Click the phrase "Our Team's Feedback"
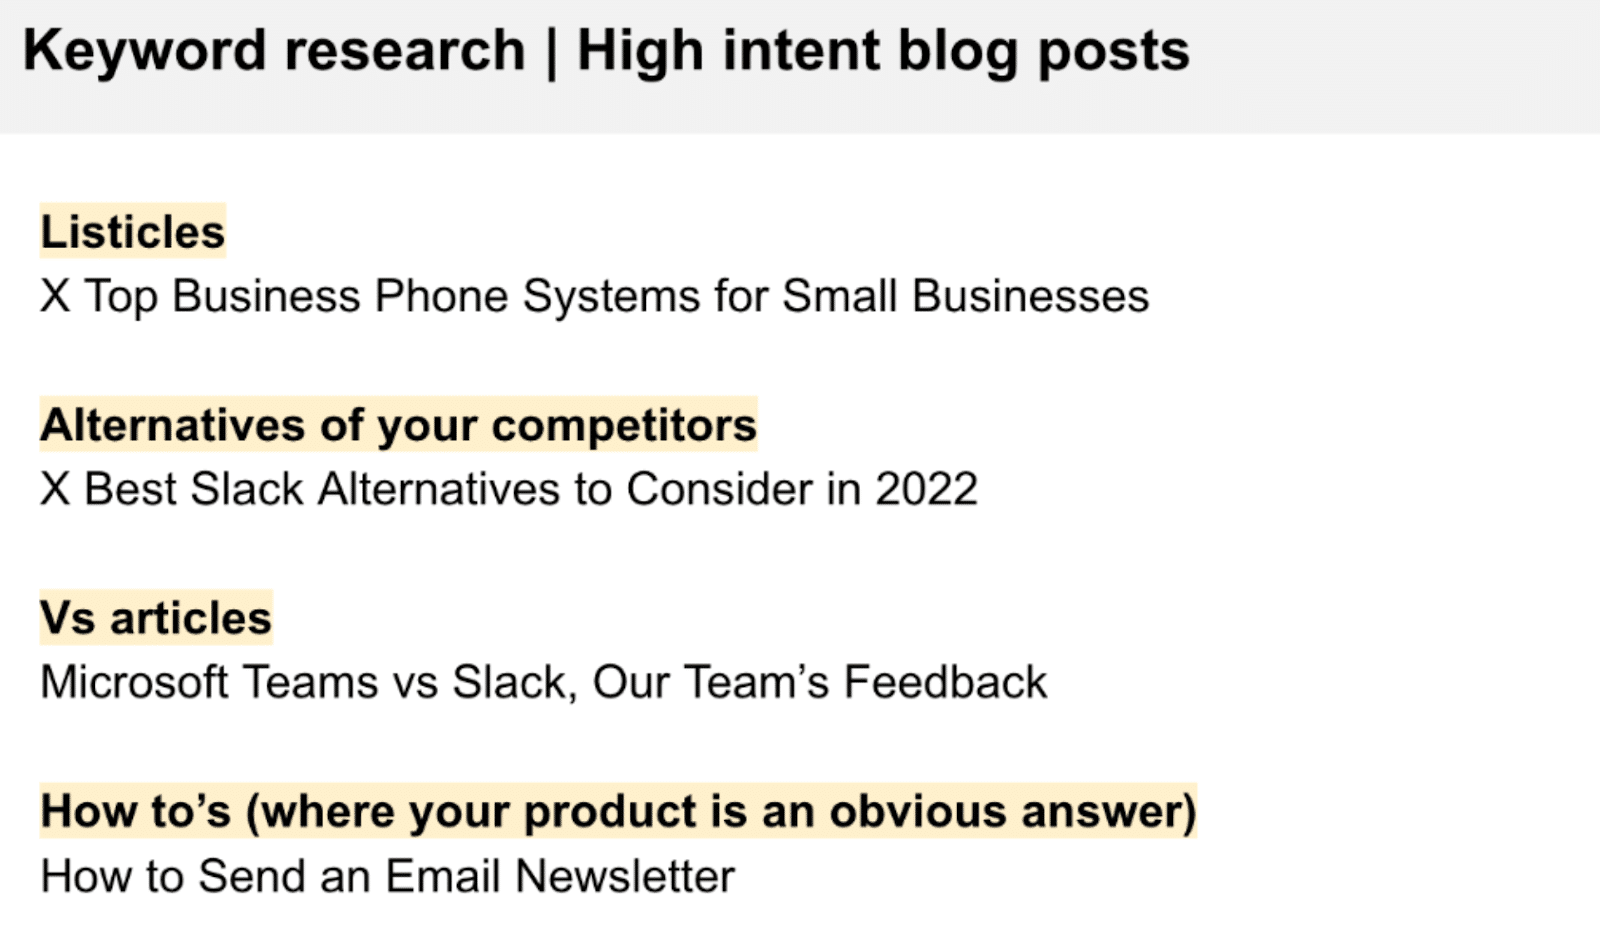 819,683
